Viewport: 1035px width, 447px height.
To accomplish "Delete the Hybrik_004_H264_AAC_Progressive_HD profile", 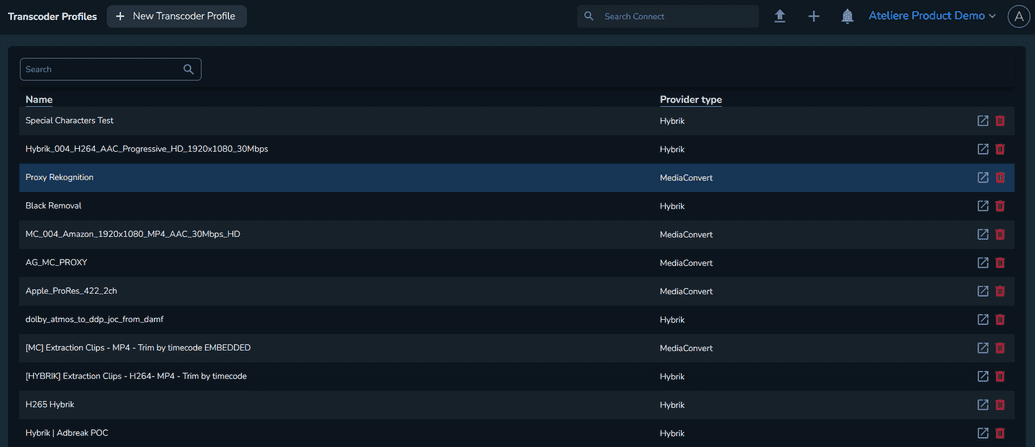I will pos(1000,149).
